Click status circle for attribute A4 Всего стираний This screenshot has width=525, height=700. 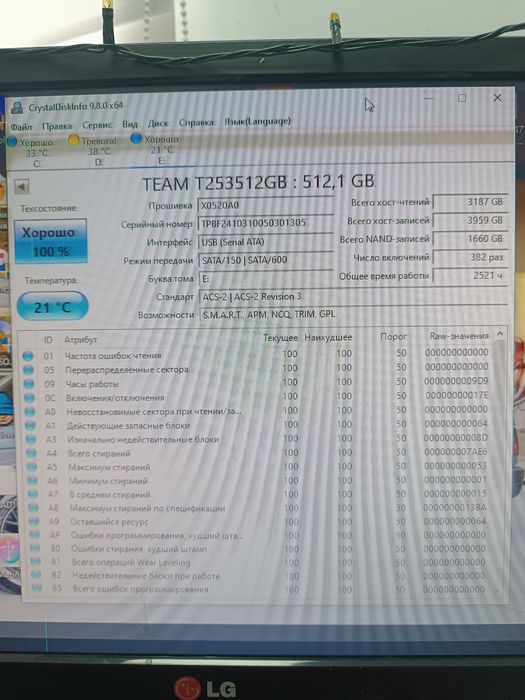click(31, 453)
